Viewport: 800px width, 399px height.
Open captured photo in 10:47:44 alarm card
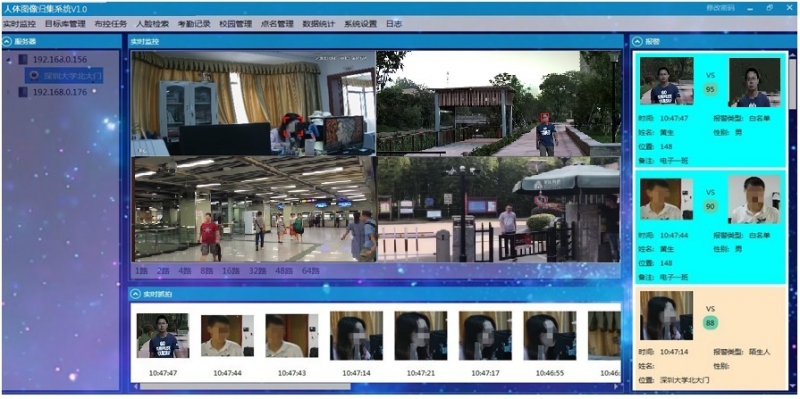(x=666, y=199)
